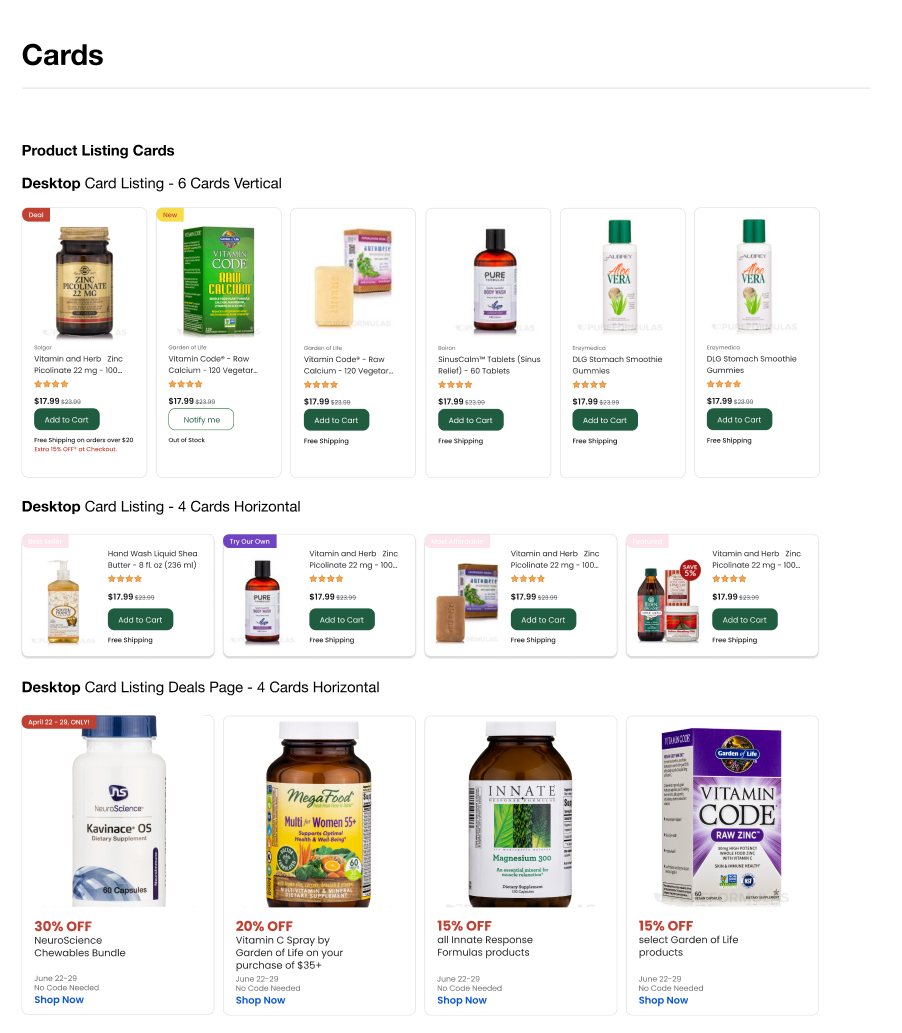This screenshot has height=1033, width=902.
Task: Click Notify me for out-of-stock Raw Calcium
Action: pyautogui.click(x=201, y=420)
